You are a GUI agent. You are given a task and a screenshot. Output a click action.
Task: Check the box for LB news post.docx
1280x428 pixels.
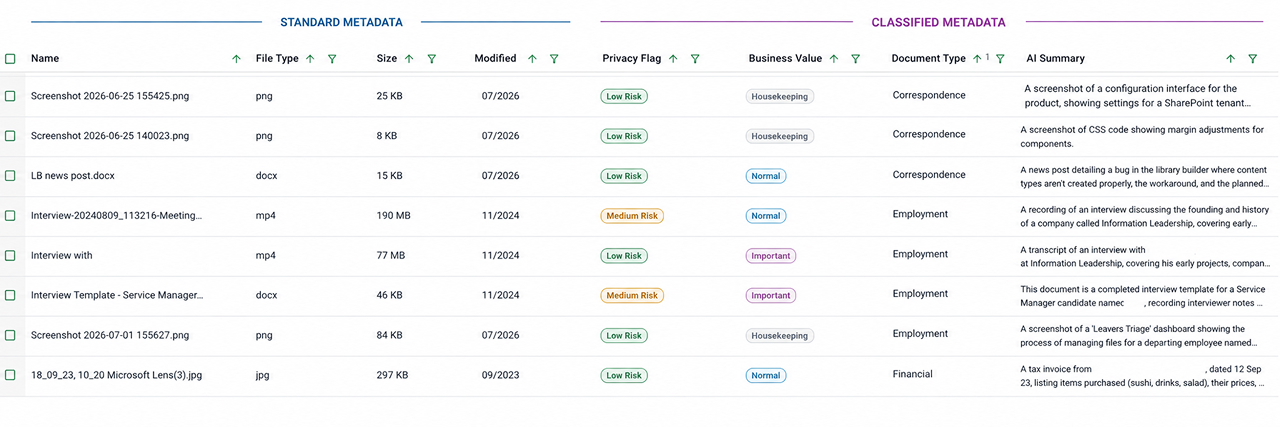[10, 175]
